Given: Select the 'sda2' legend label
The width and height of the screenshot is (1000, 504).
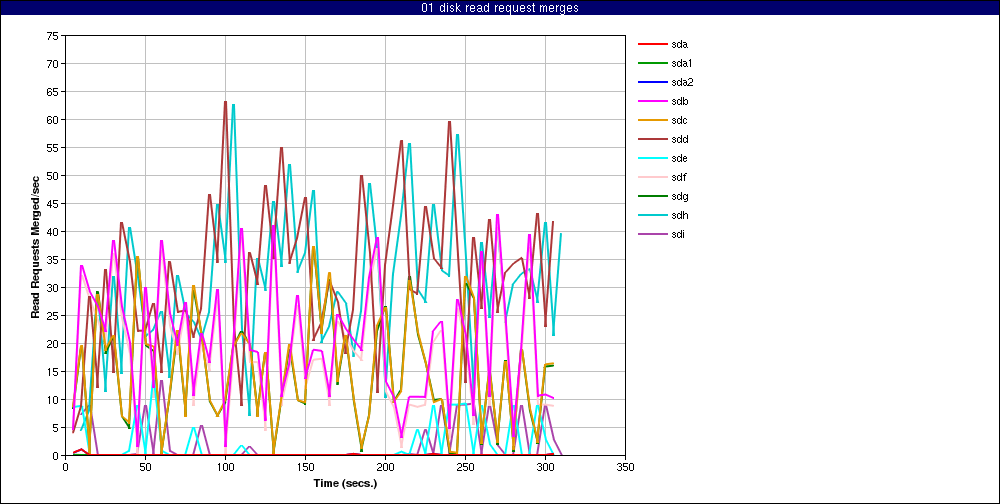Looking at the screenshot, I should (682, 82).
